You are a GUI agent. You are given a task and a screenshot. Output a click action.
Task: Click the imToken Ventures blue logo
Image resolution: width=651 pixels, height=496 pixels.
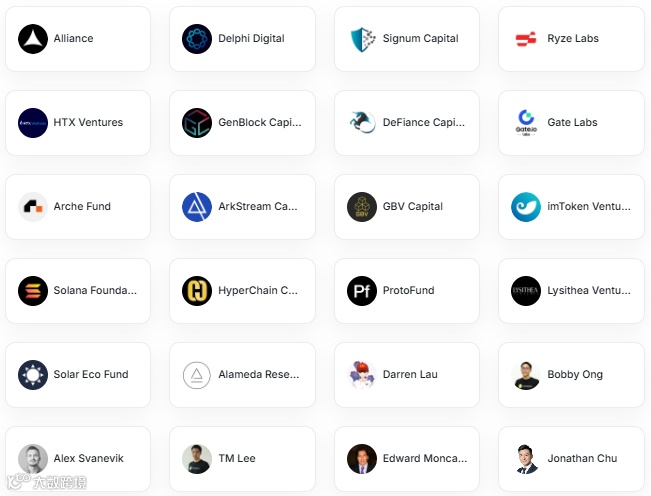(526, 207)
